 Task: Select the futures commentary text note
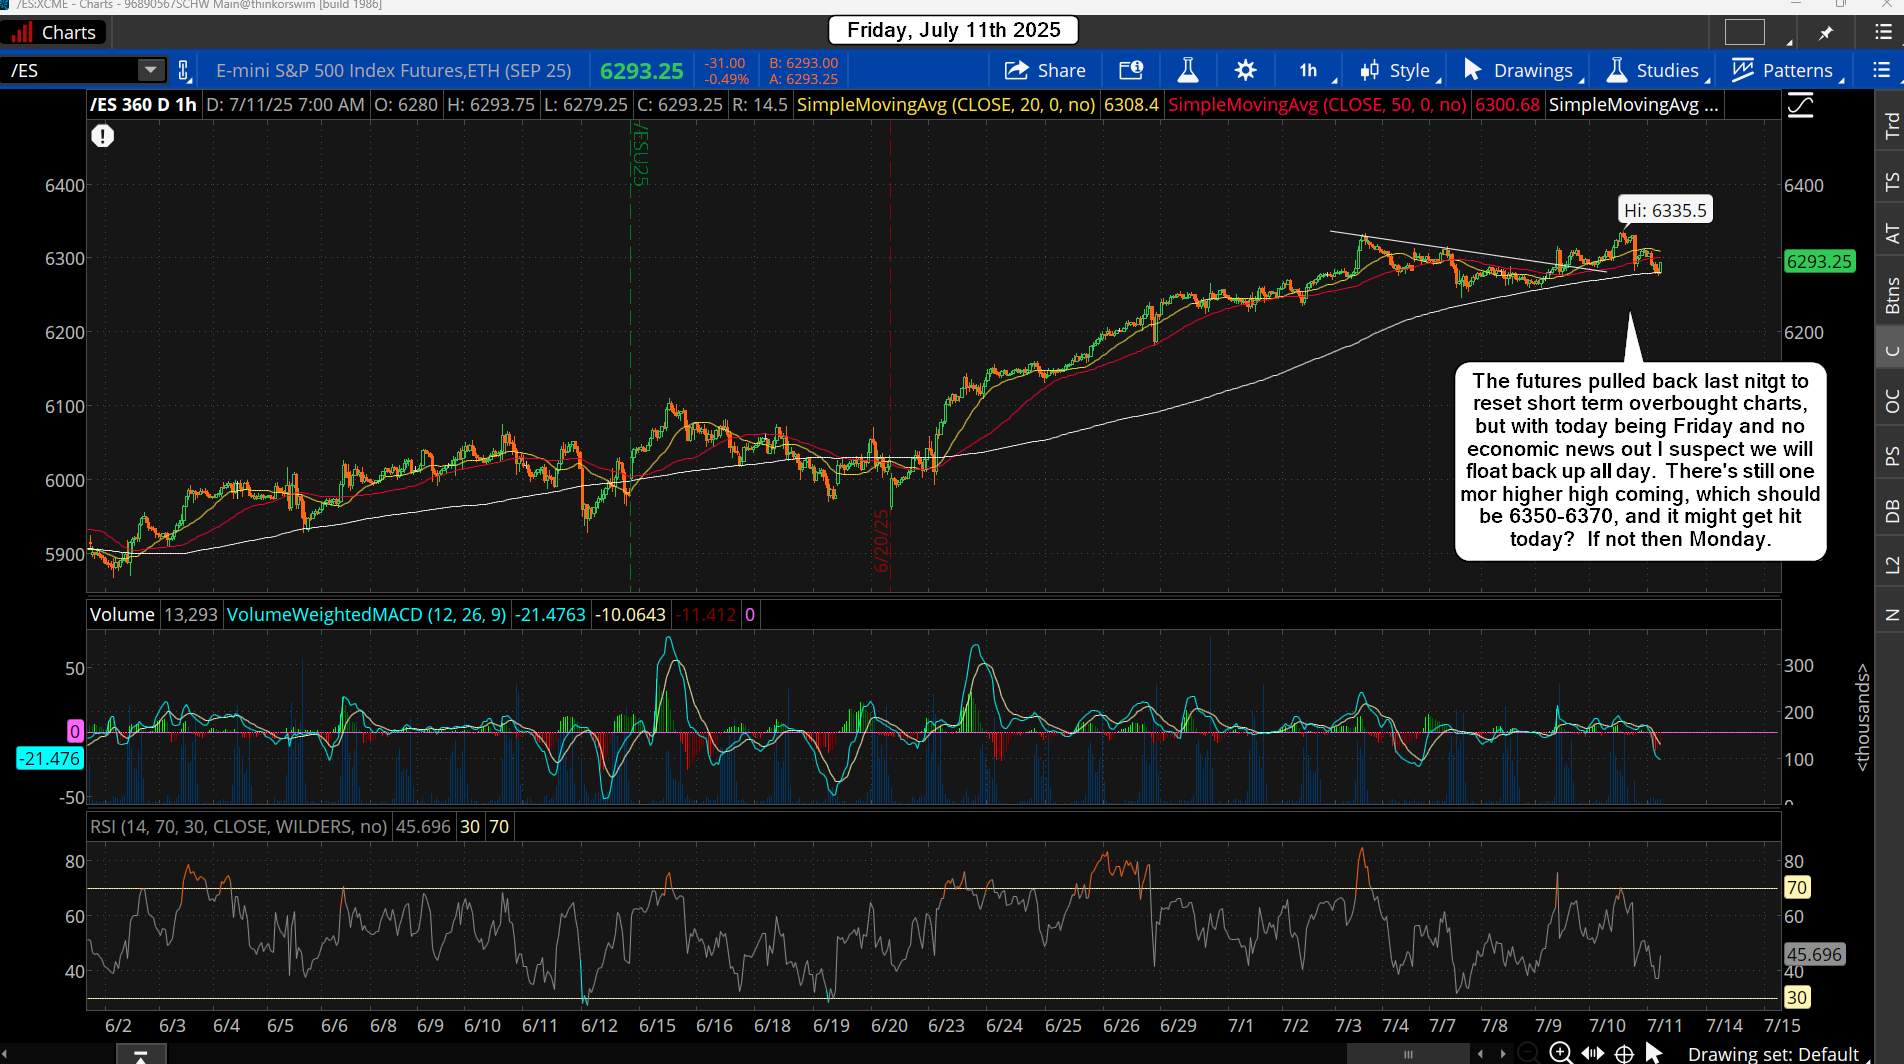1640,460
